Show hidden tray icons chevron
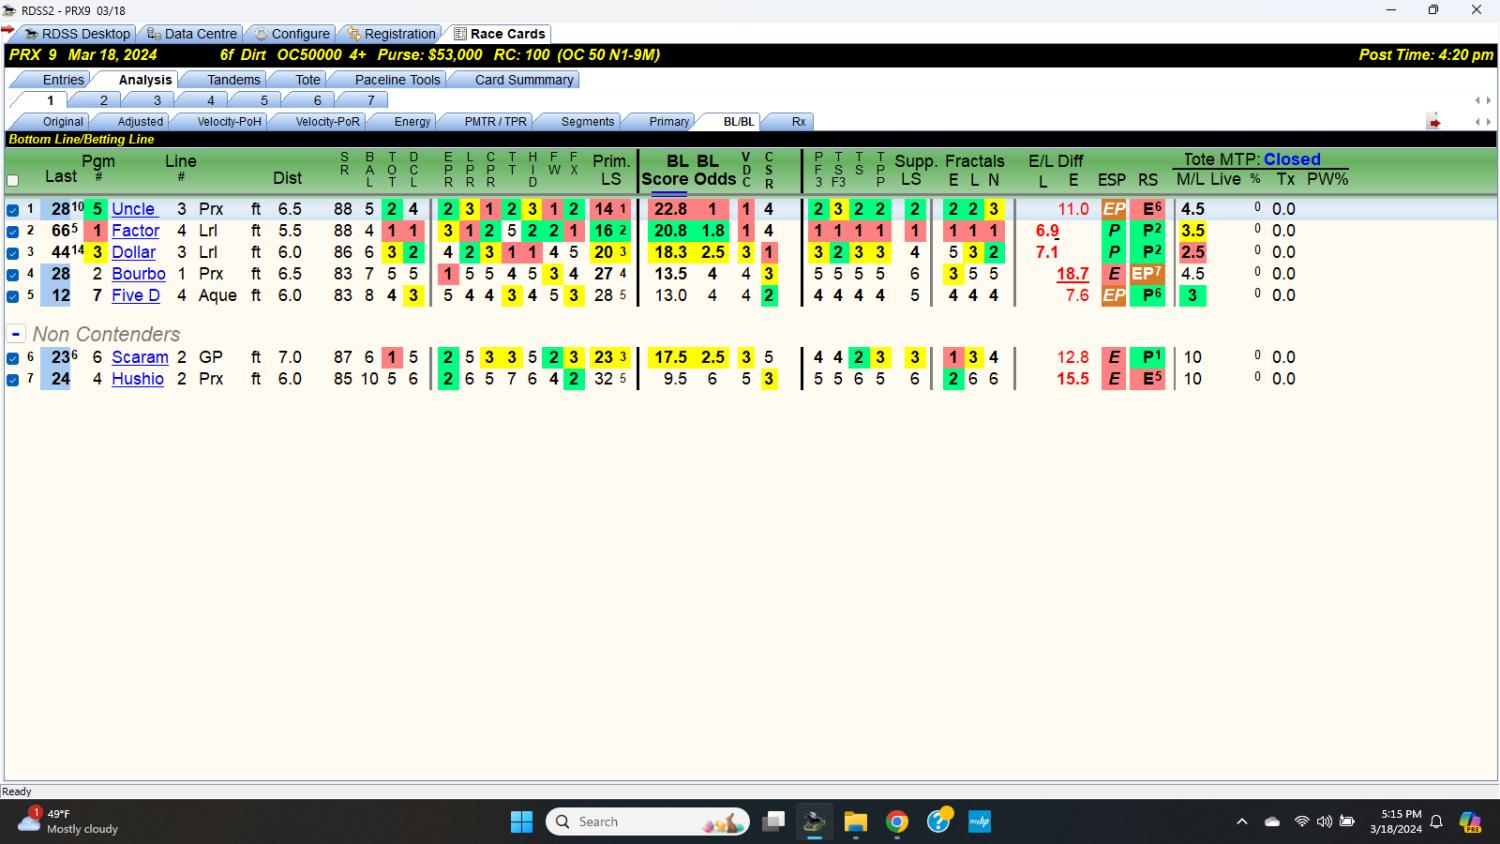The height and width of the screenshot is (844, 1500). [x=1242, y=822]
